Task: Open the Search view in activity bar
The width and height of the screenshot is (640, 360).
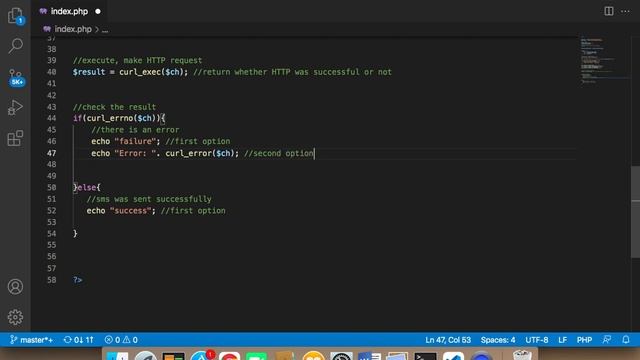Action: pos(16,46)
